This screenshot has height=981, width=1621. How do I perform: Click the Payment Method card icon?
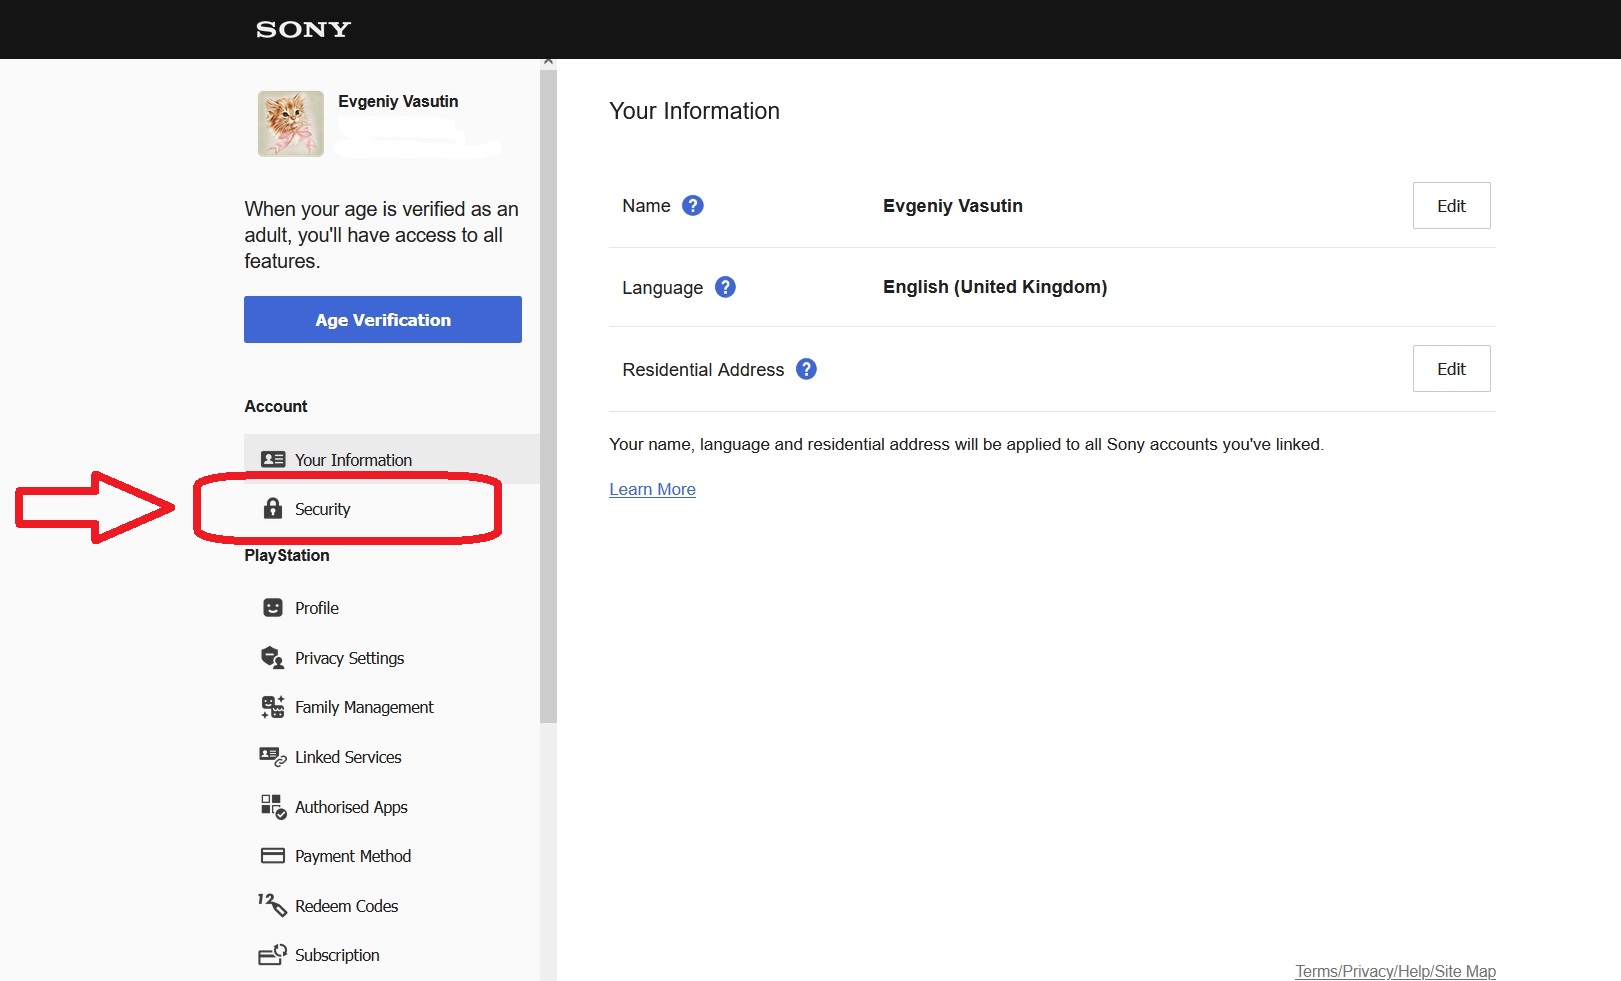click(273, 855)
